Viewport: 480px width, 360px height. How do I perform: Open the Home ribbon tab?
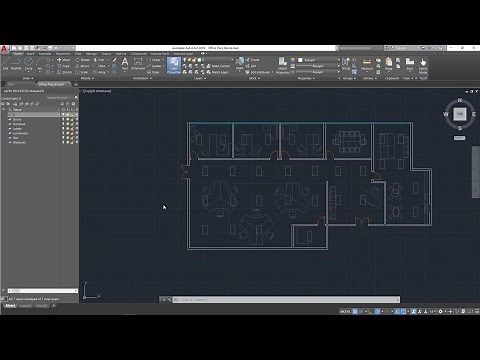click(x=18, y=54)
